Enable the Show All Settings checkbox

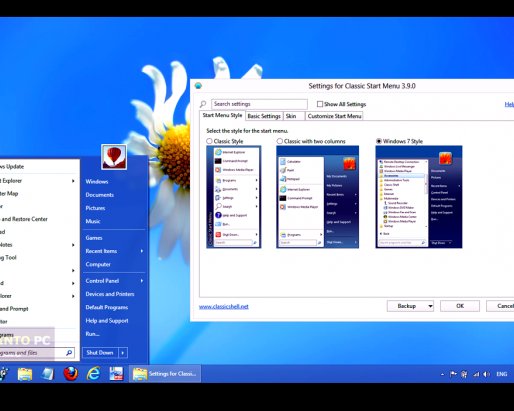point(320,104)
